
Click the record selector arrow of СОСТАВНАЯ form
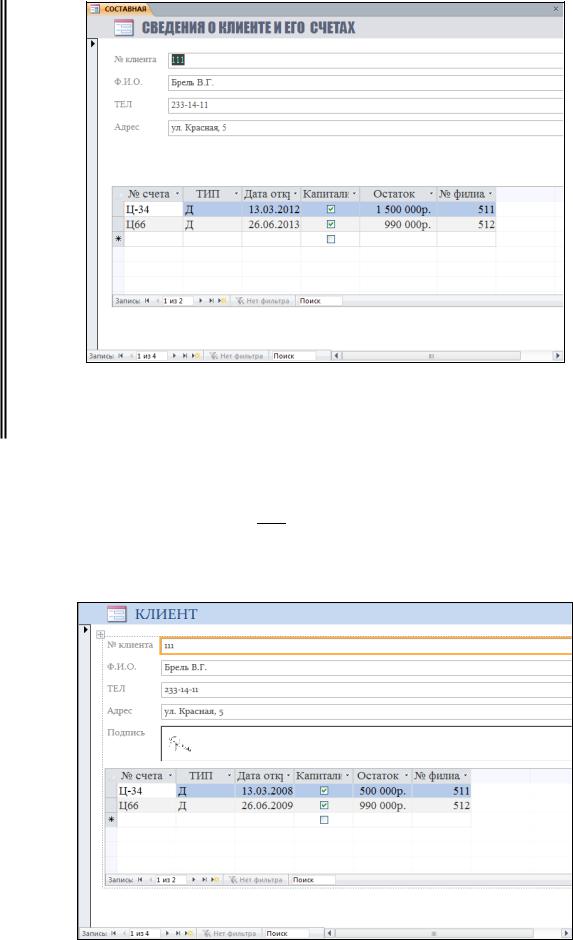tap(92, 44)
